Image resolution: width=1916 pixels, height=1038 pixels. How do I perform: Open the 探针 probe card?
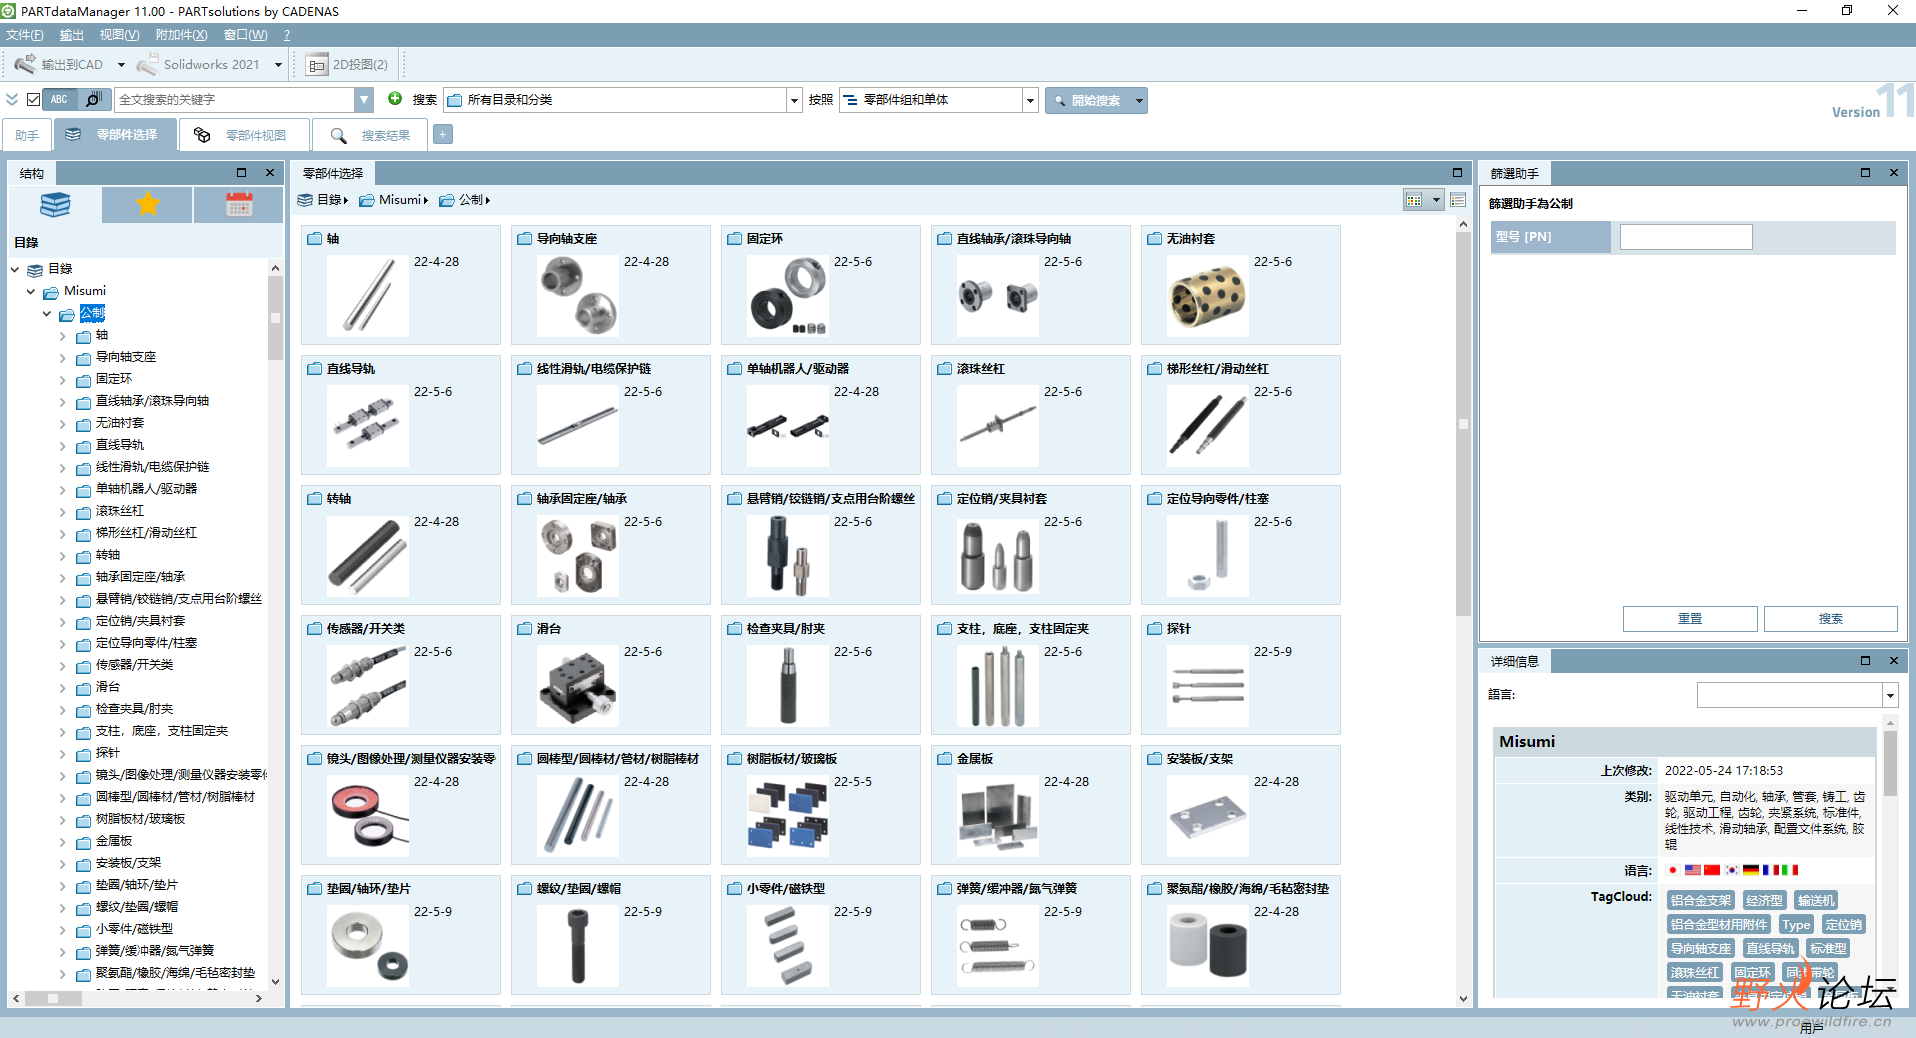(x=1241, y=675)
